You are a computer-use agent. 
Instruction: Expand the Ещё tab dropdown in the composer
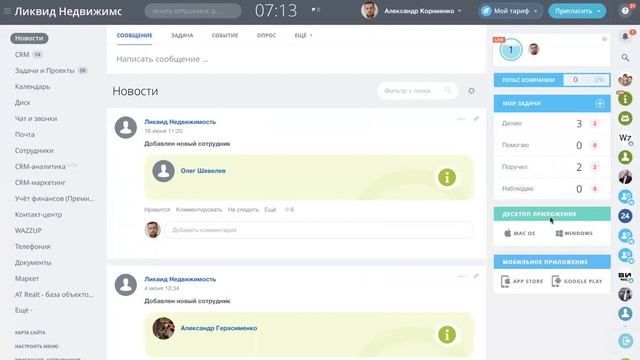click(303, 36)
